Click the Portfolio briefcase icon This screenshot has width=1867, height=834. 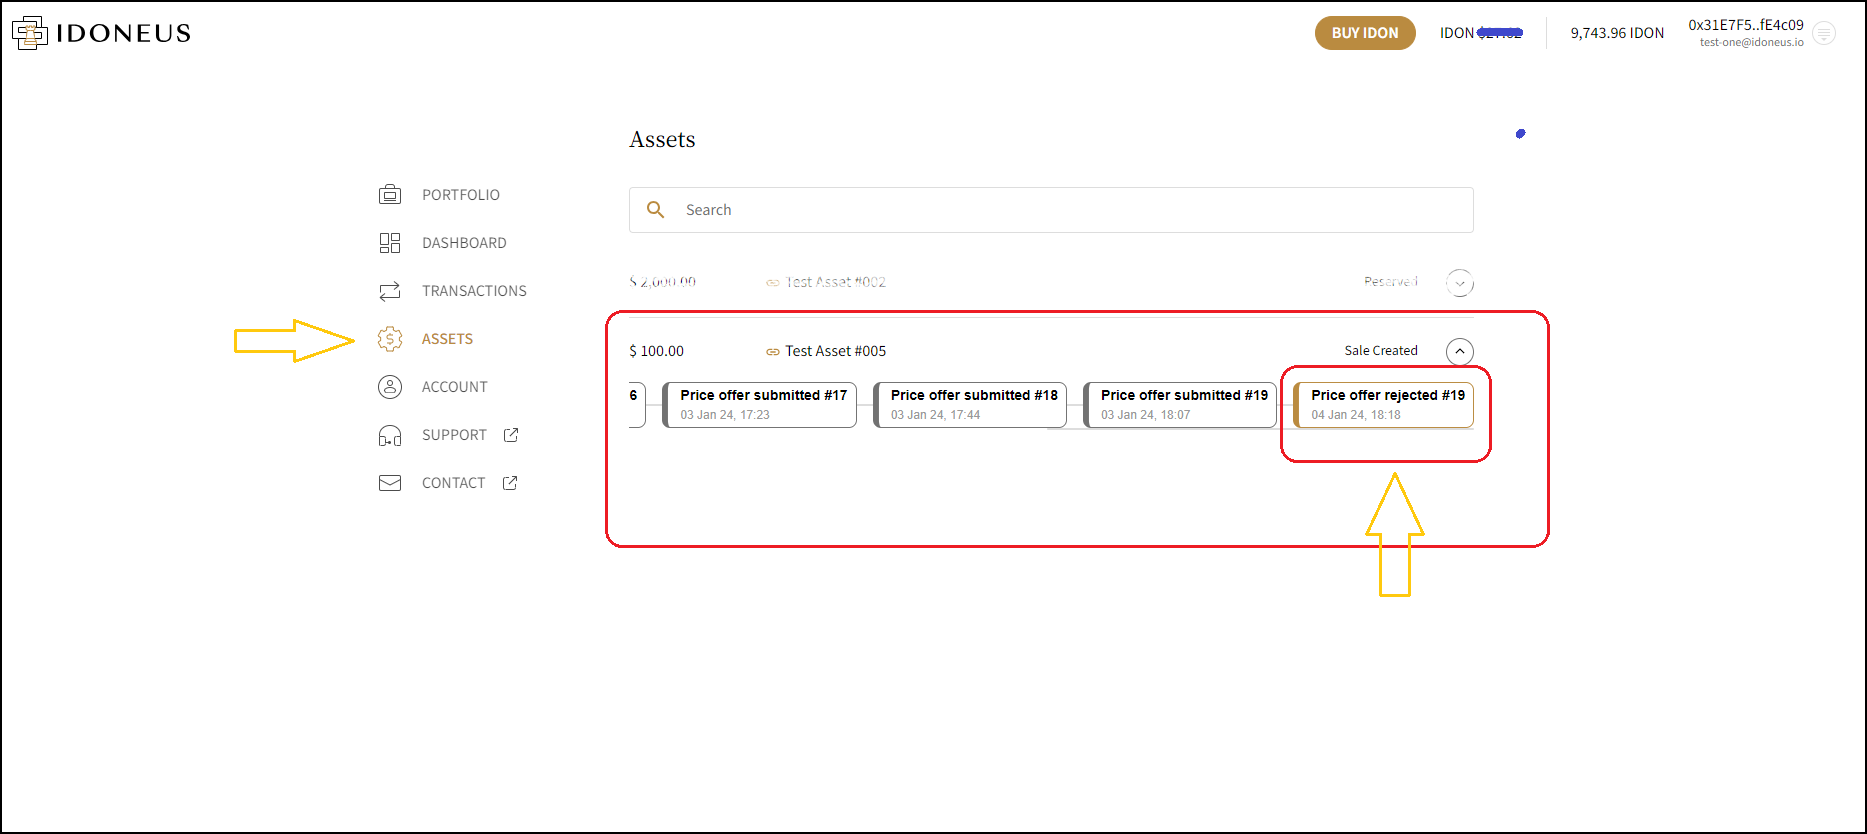390,195
